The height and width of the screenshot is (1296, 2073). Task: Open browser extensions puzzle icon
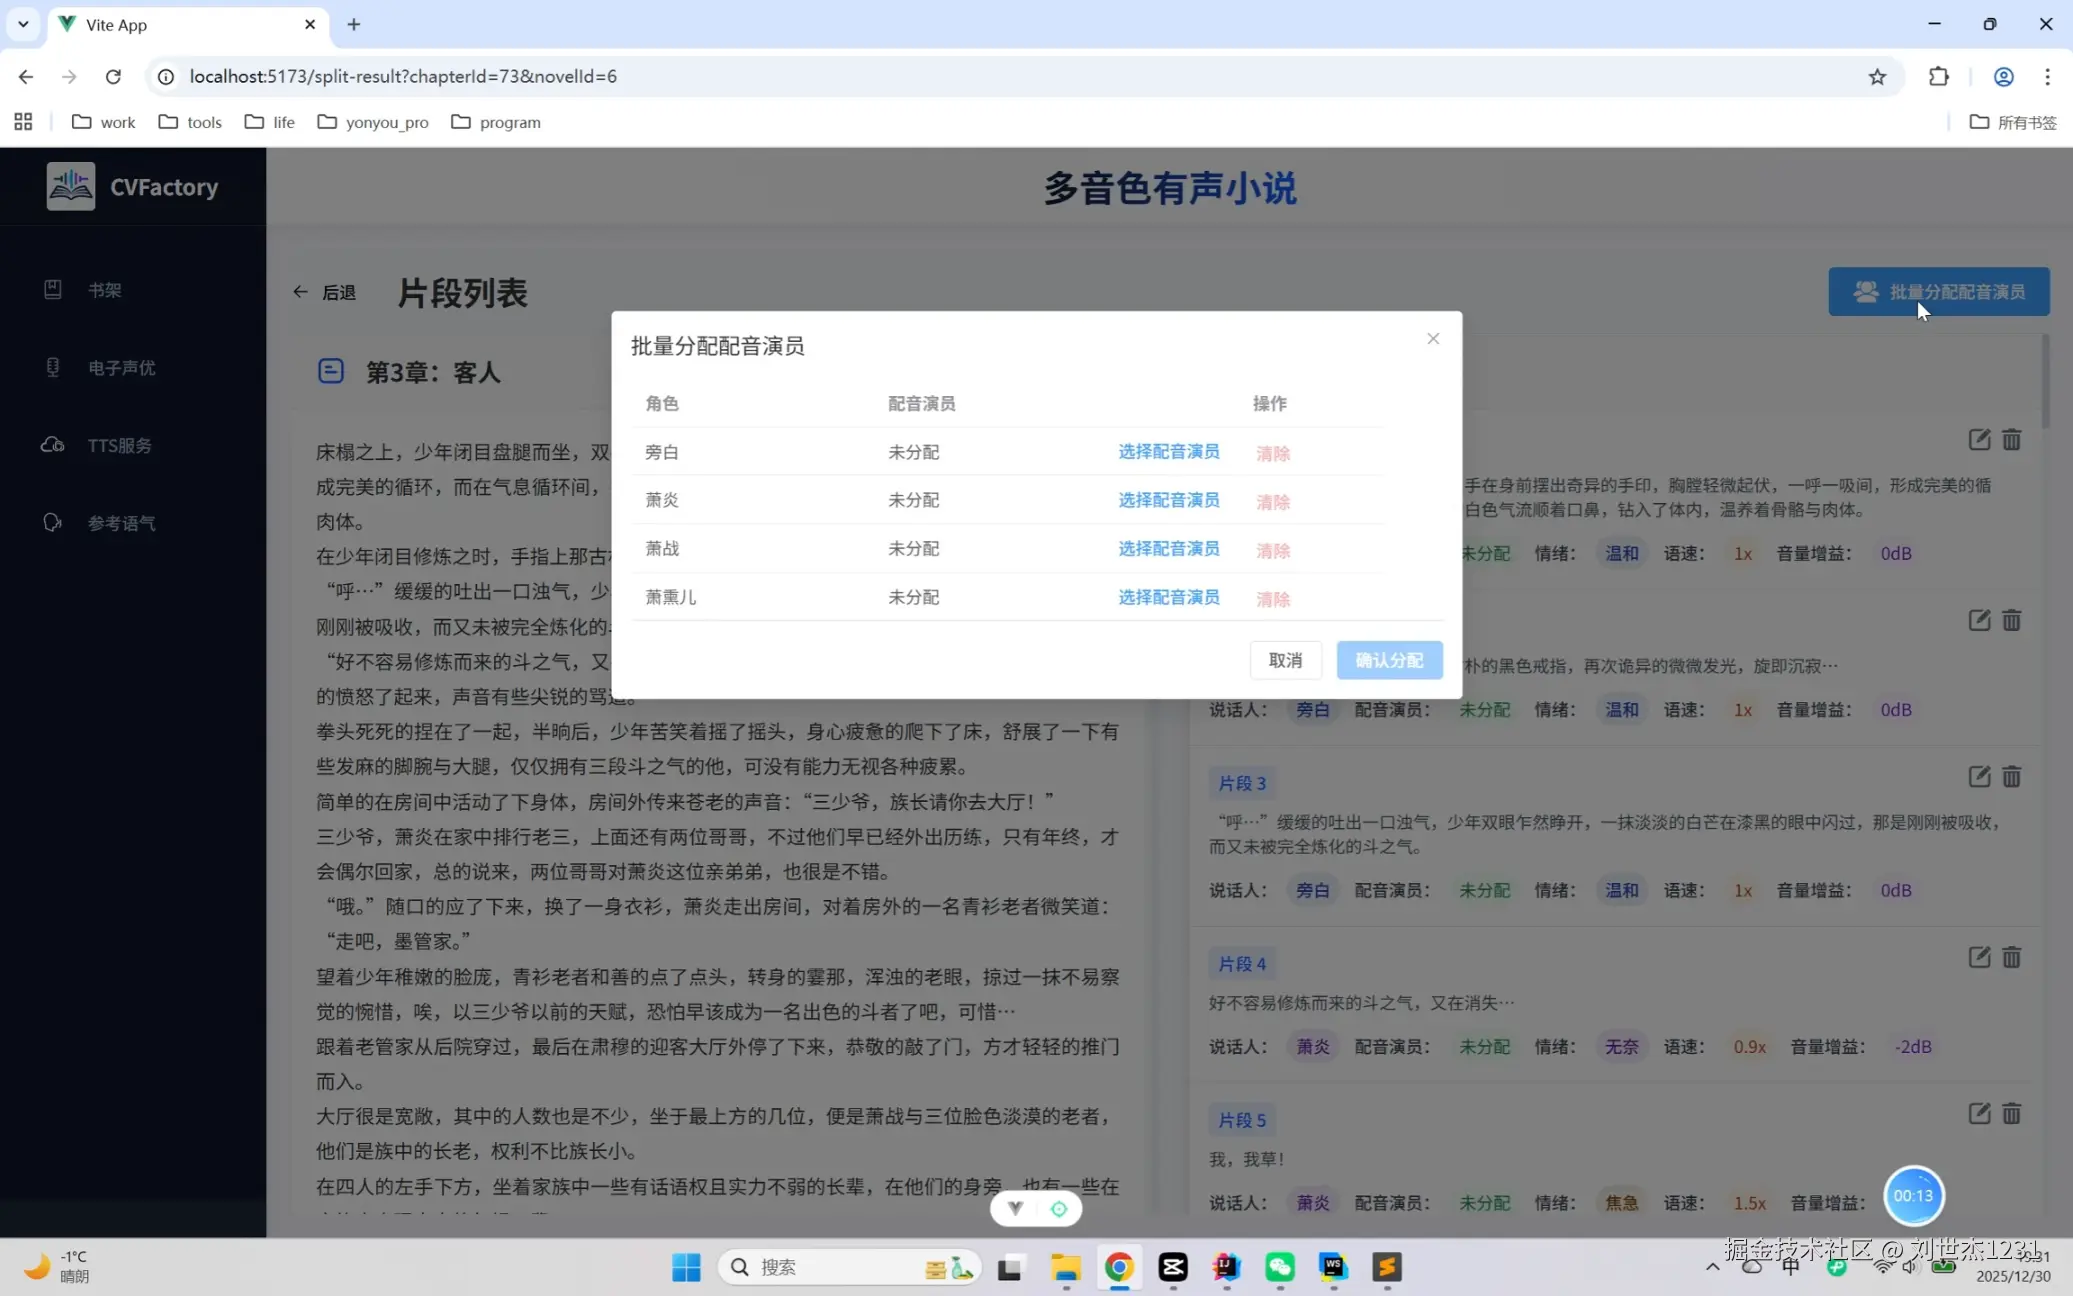tap(1938, 77)
